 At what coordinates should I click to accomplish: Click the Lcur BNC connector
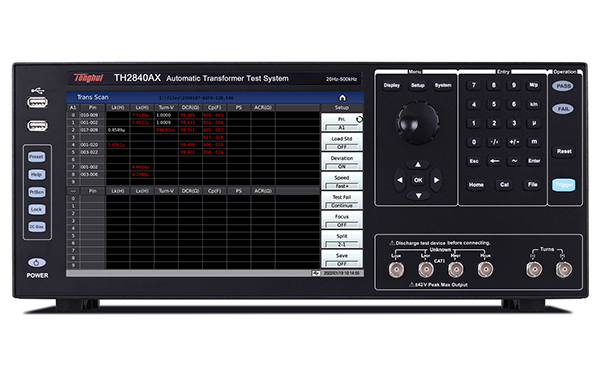[x=396, y=269]
